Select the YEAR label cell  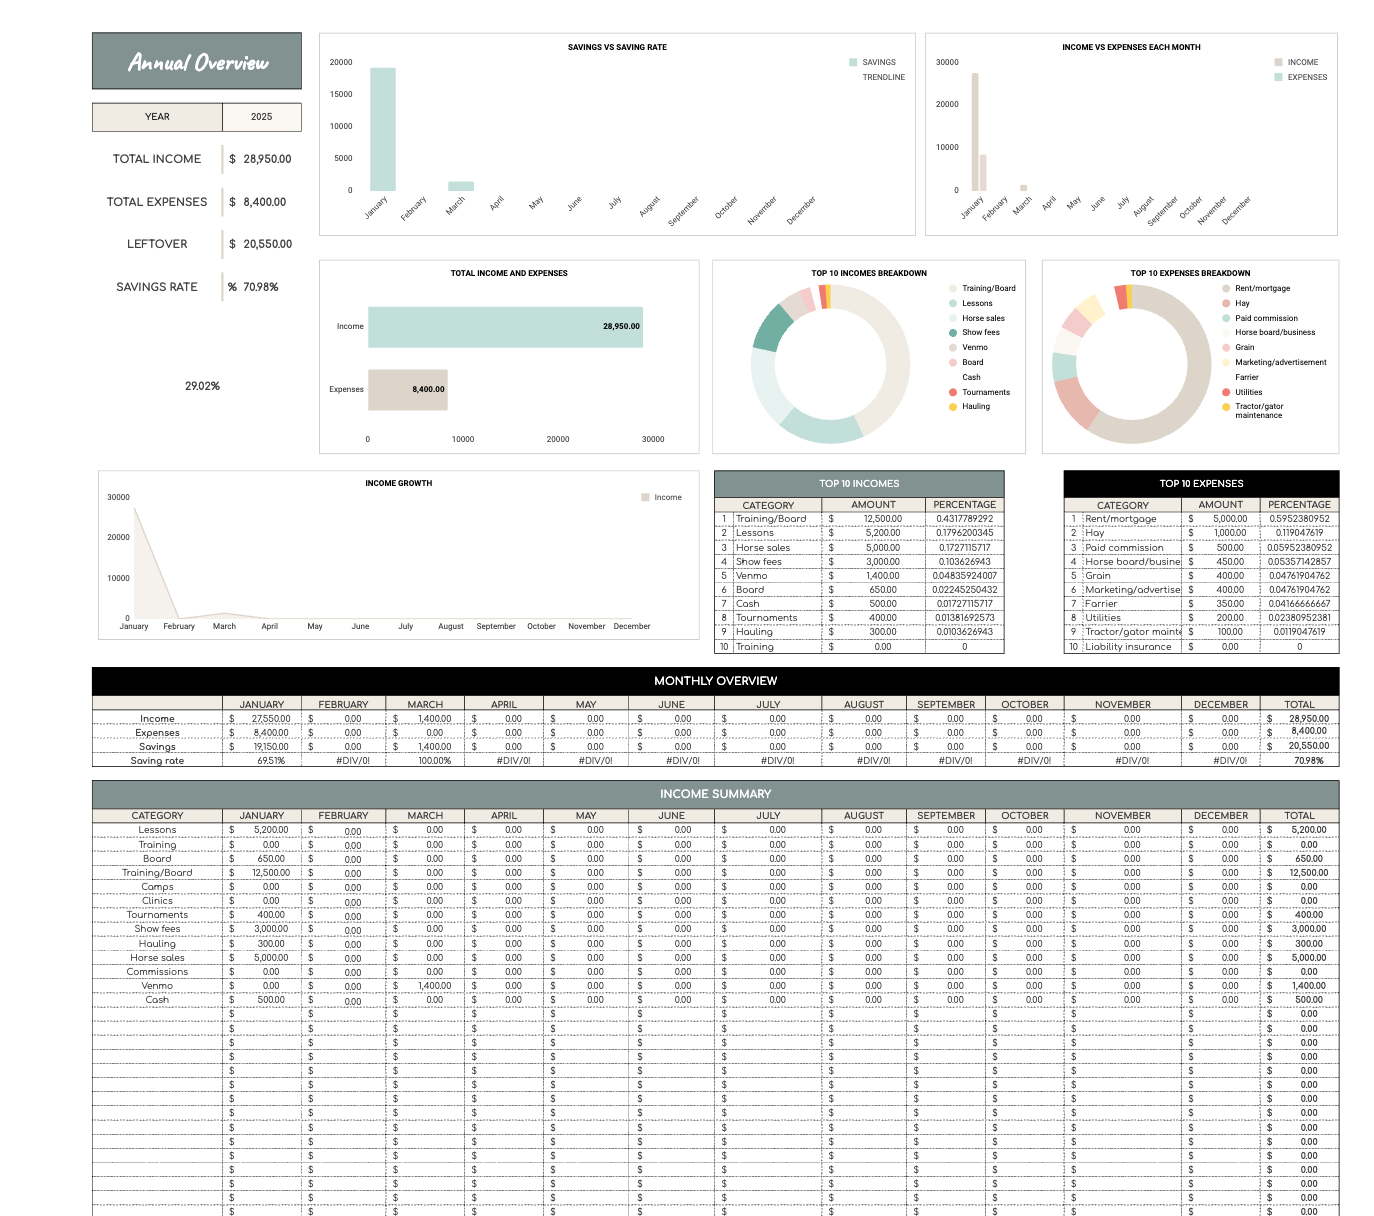pos(157,117)
